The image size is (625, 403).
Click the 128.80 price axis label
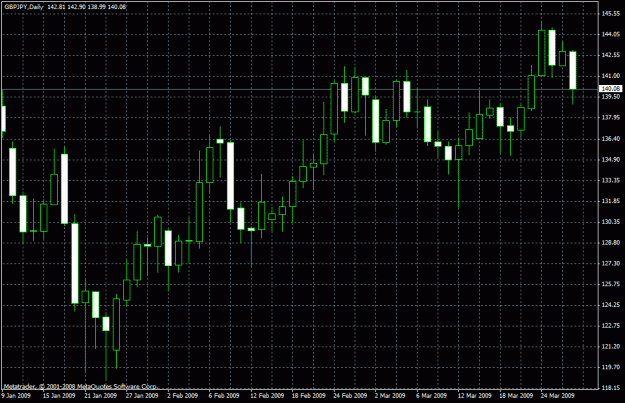[611, 242]
